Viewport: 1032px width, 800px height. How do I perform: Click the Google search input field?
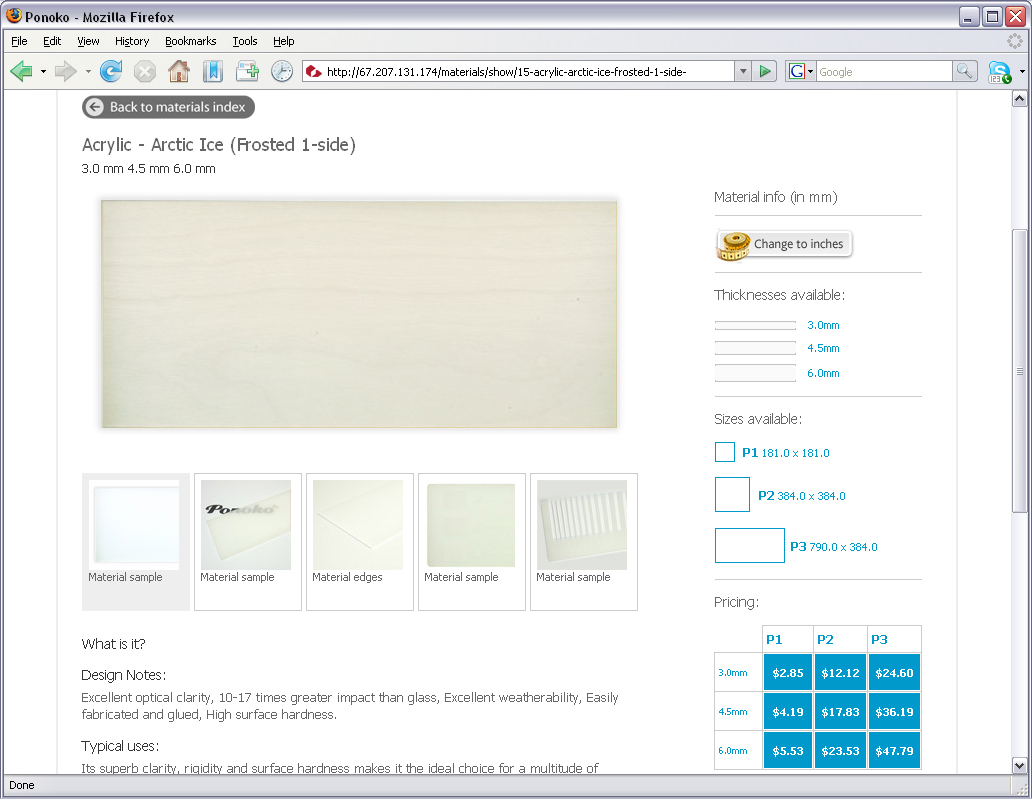884,72
